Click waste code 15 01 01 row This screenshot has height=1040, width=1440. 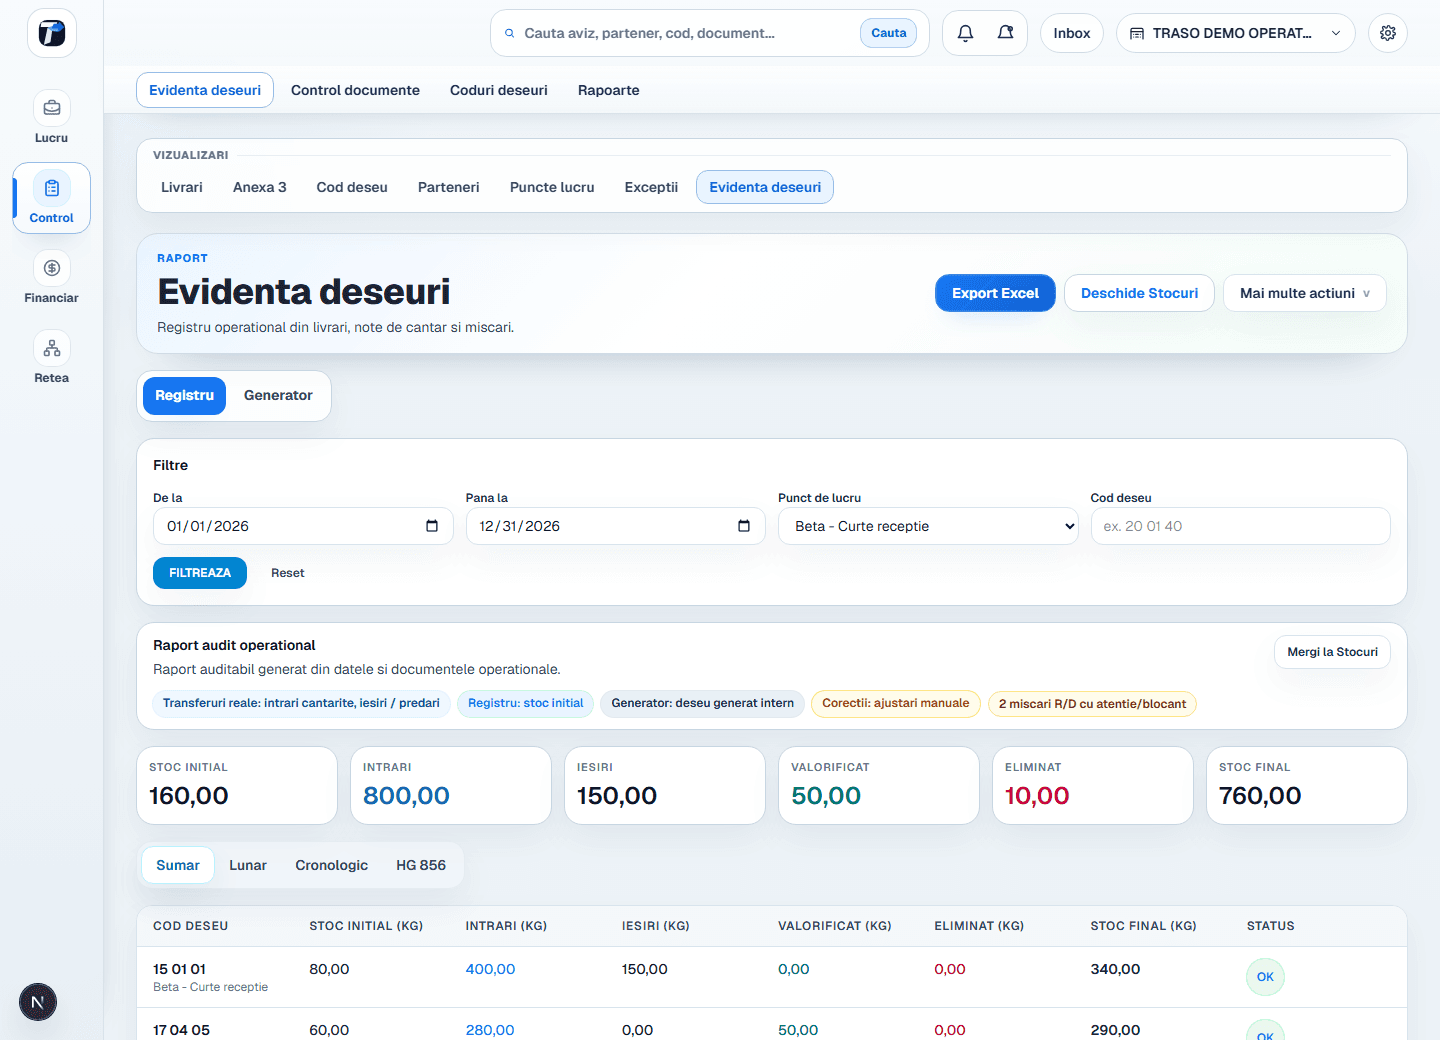[772, 977]
